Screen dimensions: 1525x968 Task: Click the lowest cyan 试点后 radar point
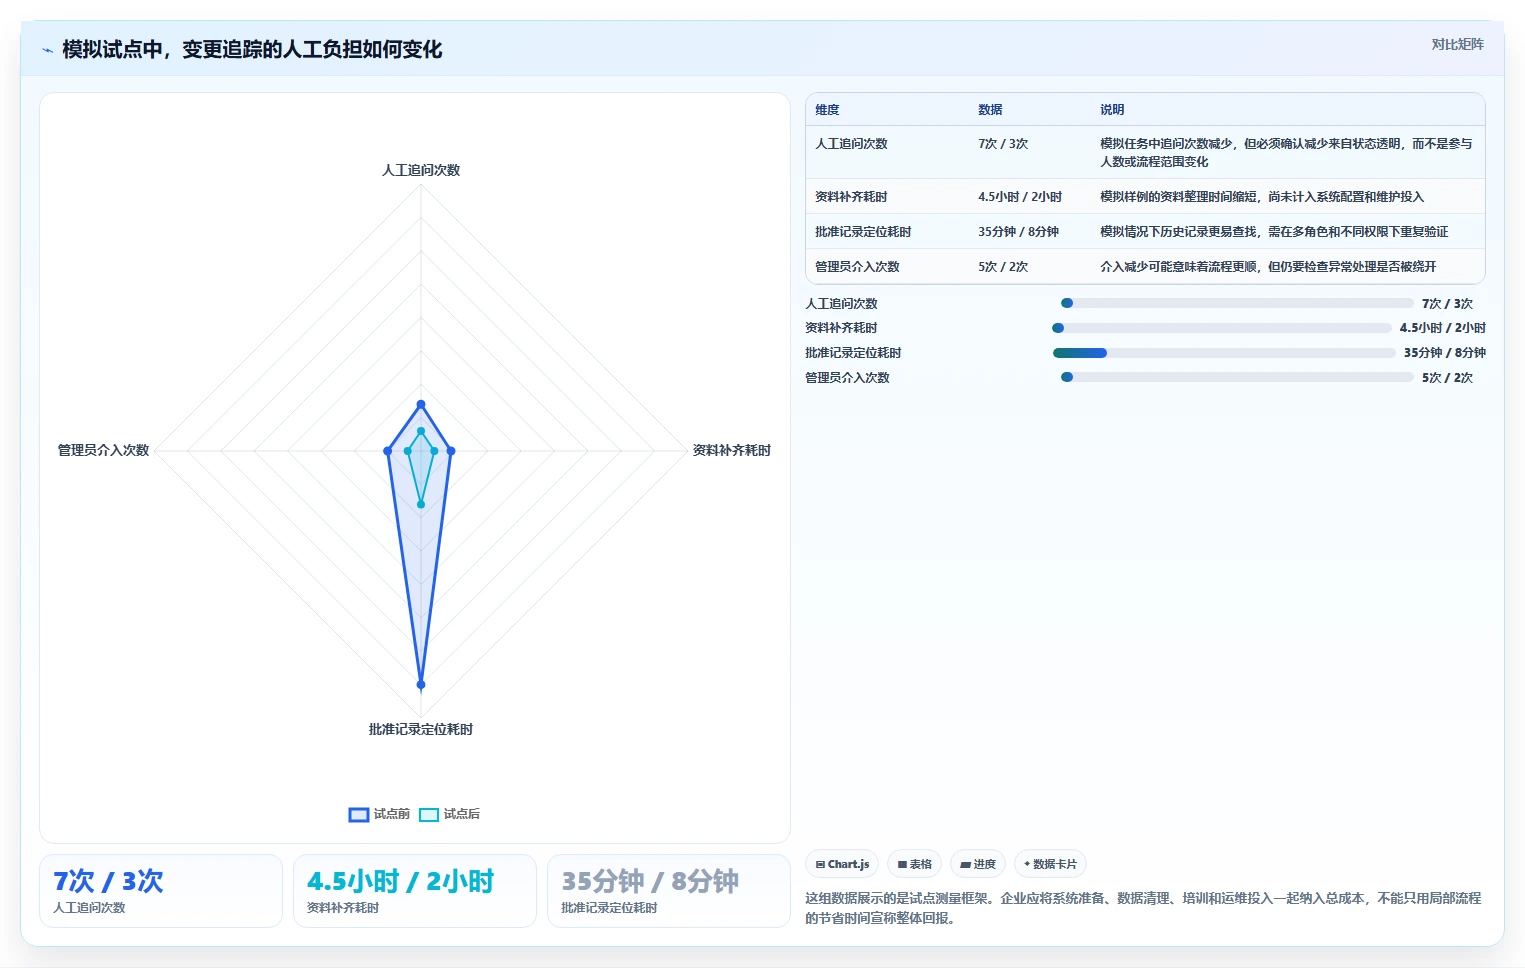tap(421, 504)
